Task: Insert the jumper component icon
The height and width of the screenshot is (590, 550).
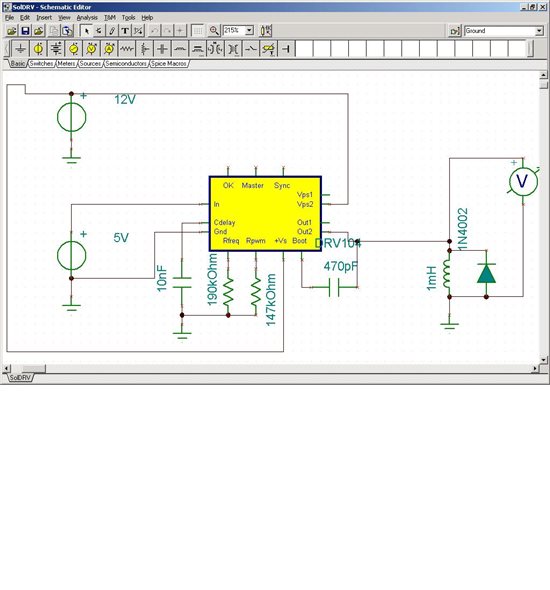Action: click(286, 49)
